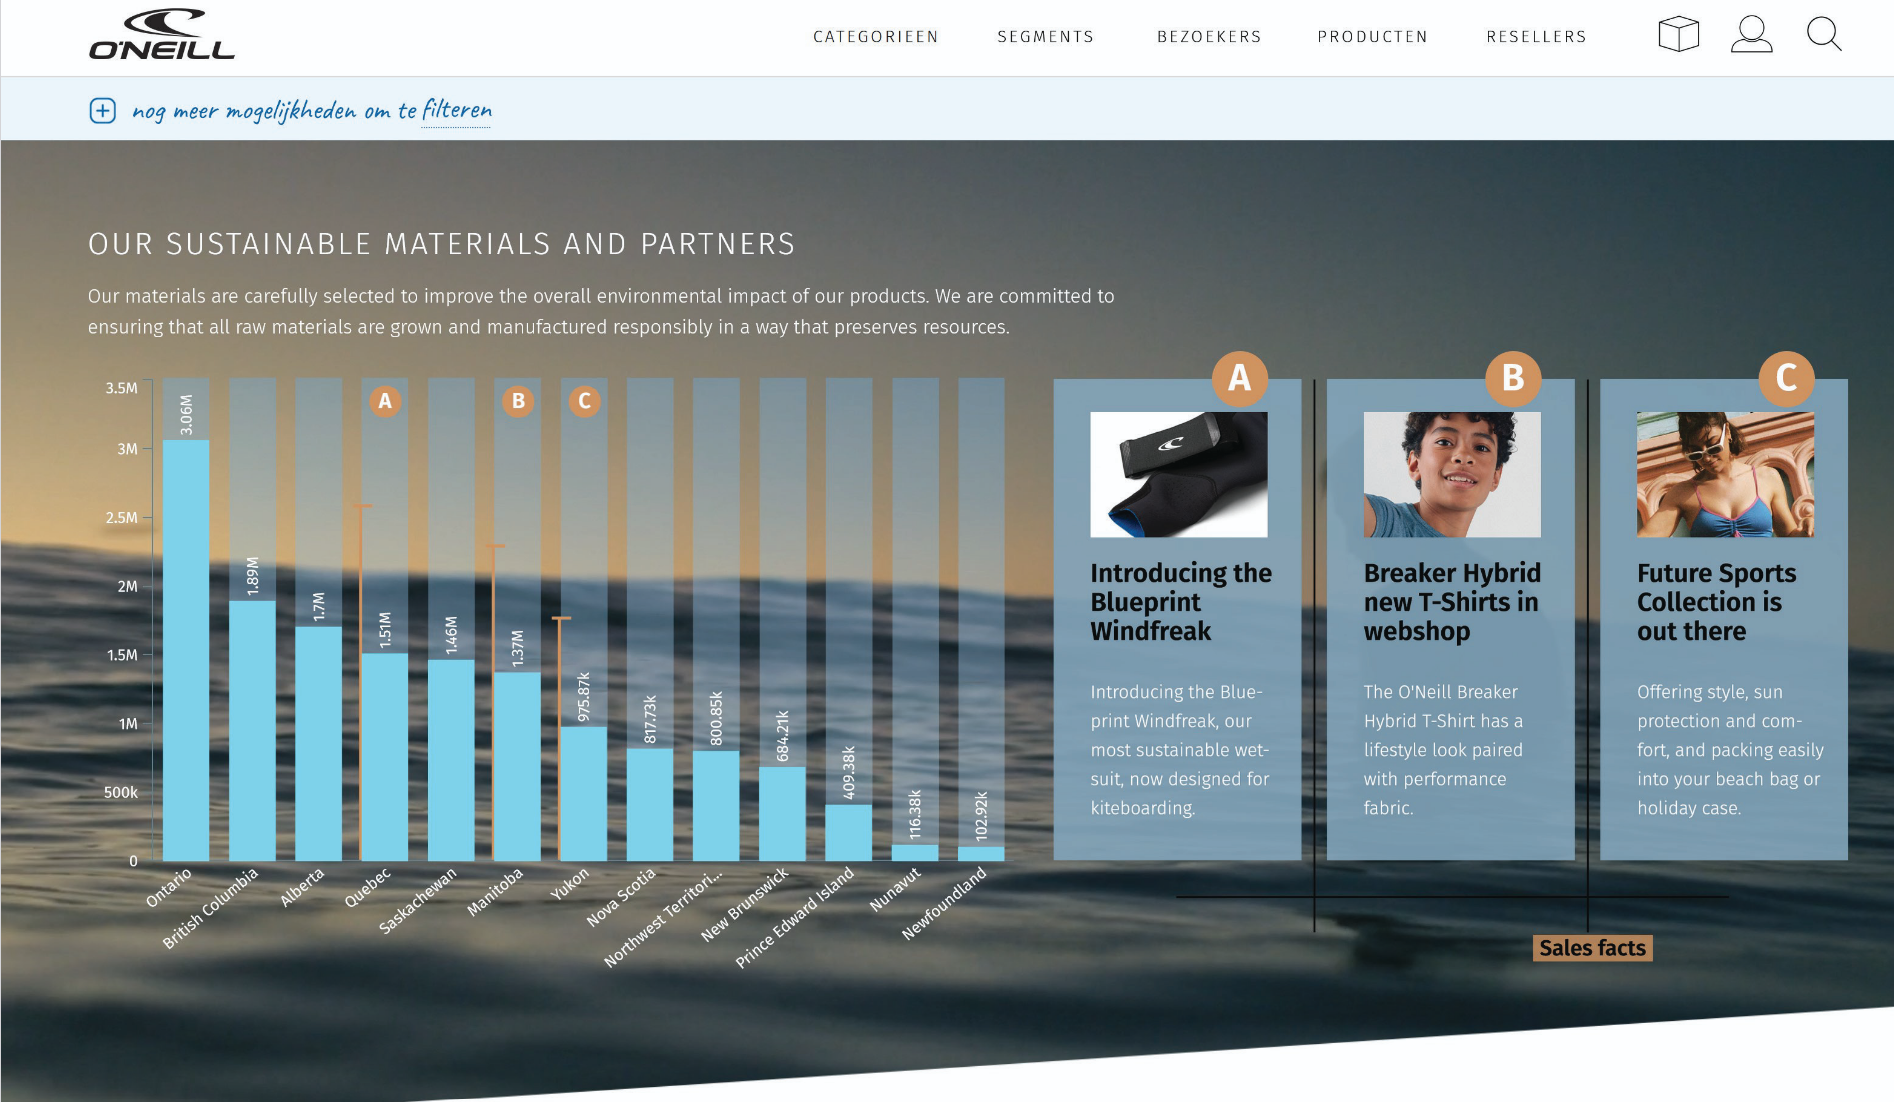Open the Breaker Hybrid T-Shirts headline
The height and width of the screenshot is (1102, 1894).
tap(1451, 602)
